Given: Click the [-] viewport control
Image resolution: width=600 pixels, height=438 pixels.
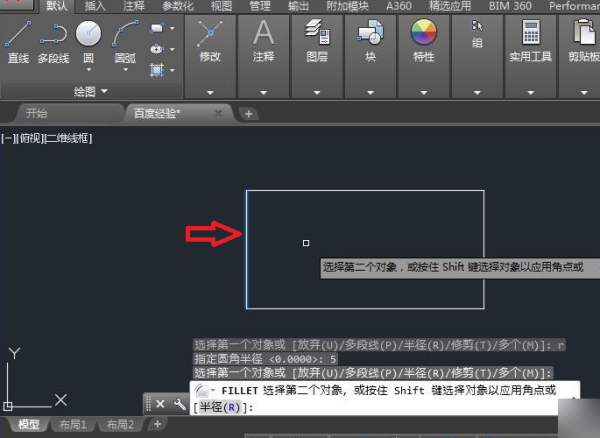Looking at the screenshot, I should (8, 138).
